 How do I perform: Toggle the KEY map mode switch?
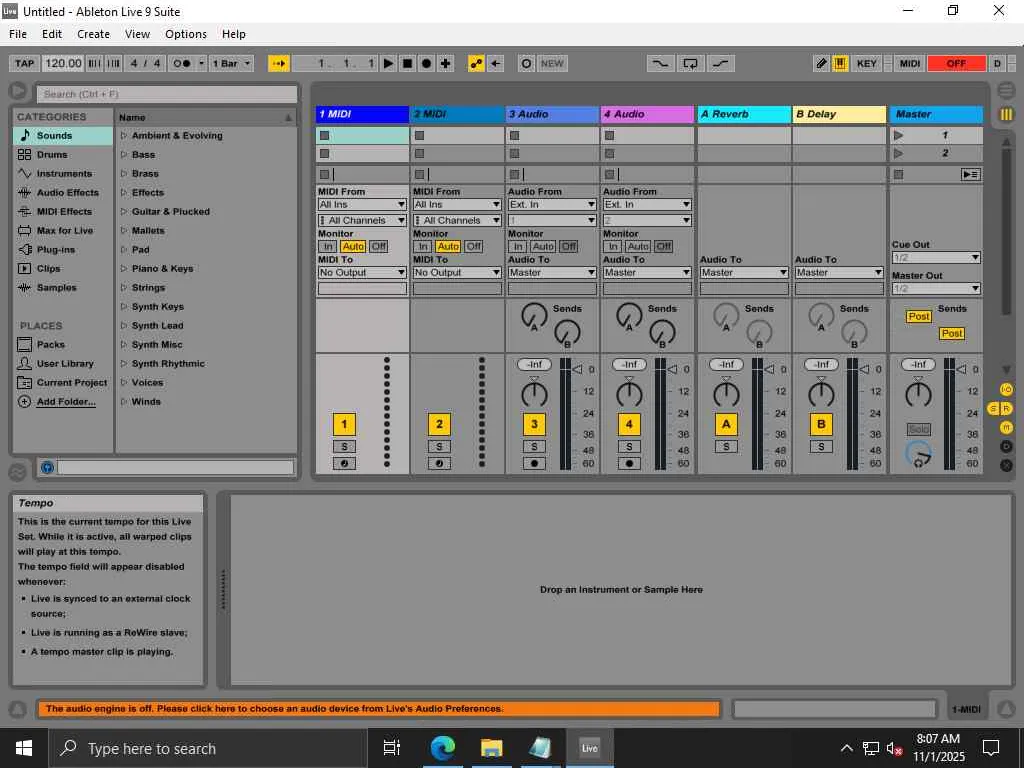coord(867,63)
